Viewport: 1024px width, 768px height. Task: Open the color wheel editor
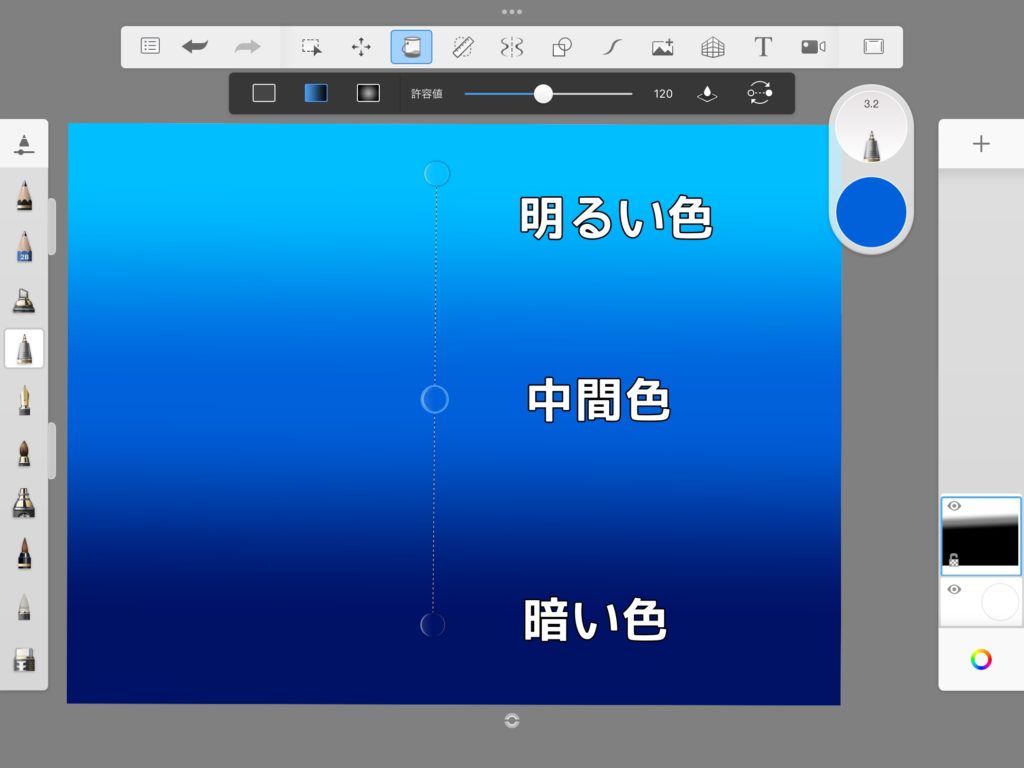click(981, 660)
